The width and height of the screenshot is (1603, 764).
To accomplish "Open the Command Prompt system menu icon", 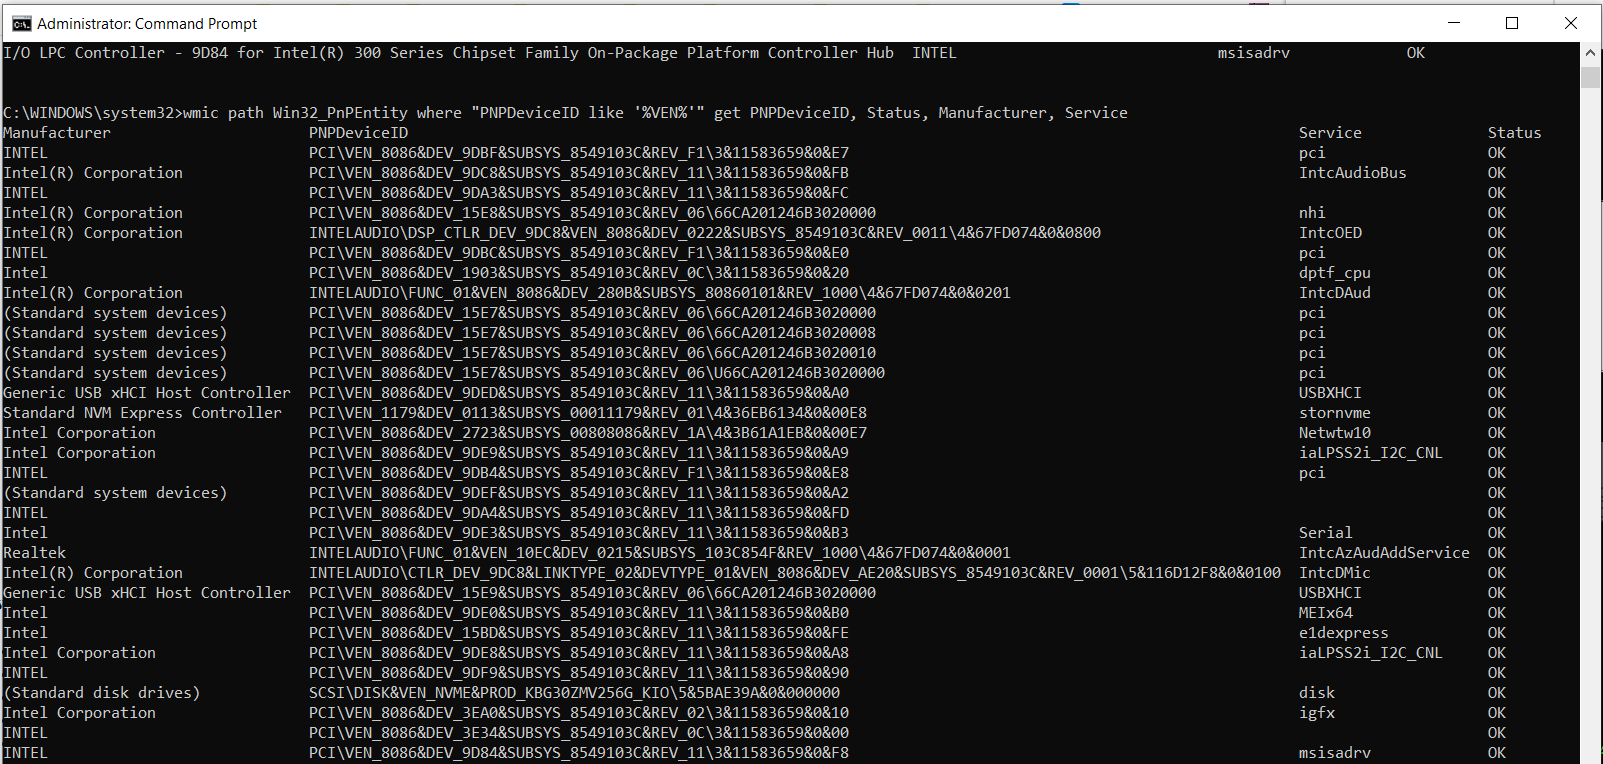I will (x=20, y=23).
